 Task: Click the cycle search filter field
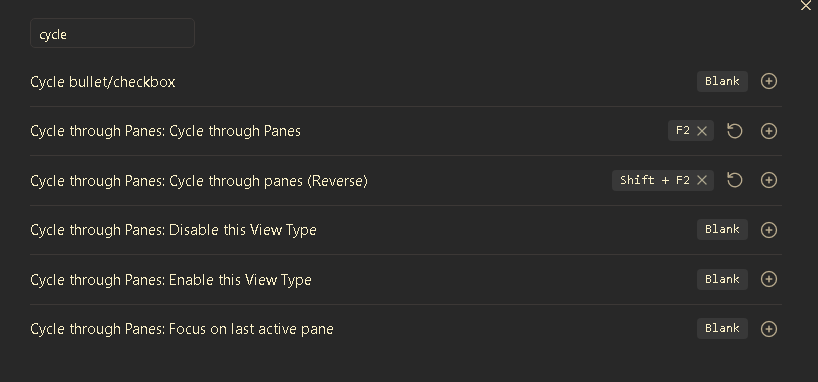(x=112, y=33)
